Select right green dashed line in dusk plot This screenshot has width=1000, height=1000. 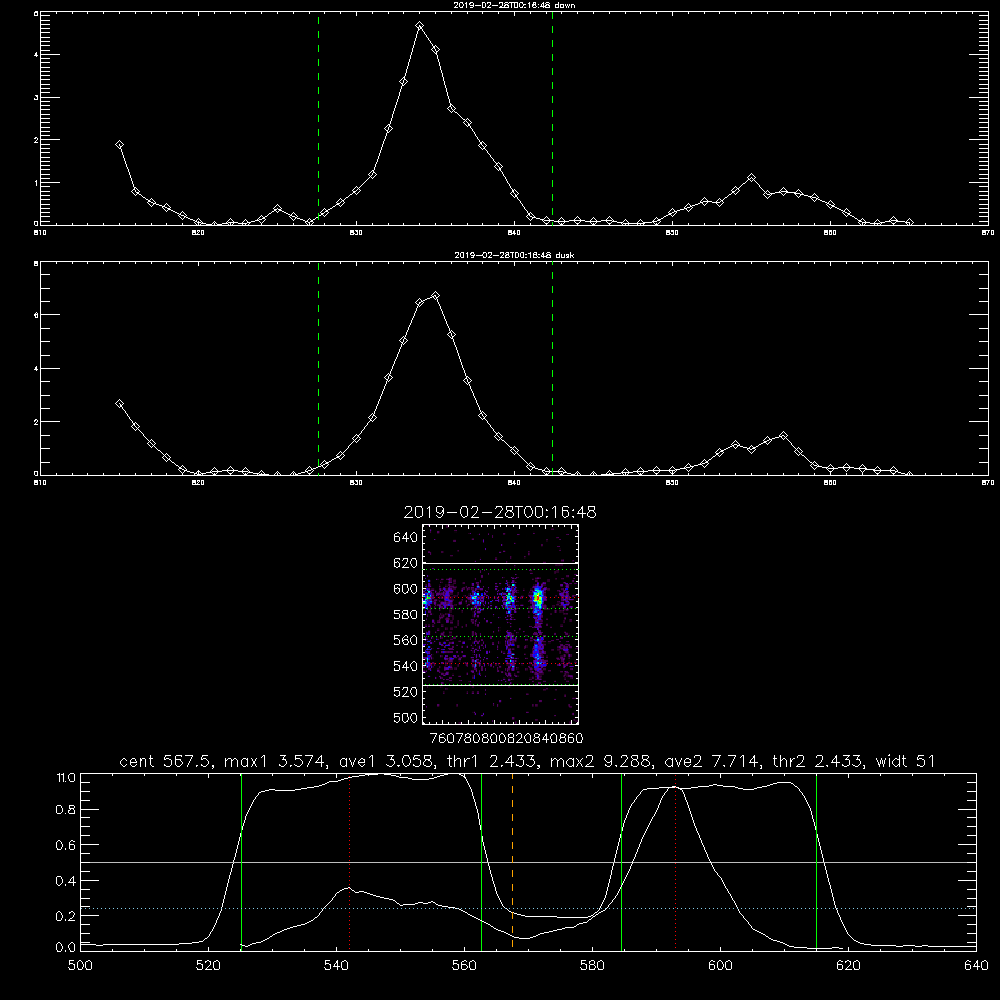click(553, 369)
